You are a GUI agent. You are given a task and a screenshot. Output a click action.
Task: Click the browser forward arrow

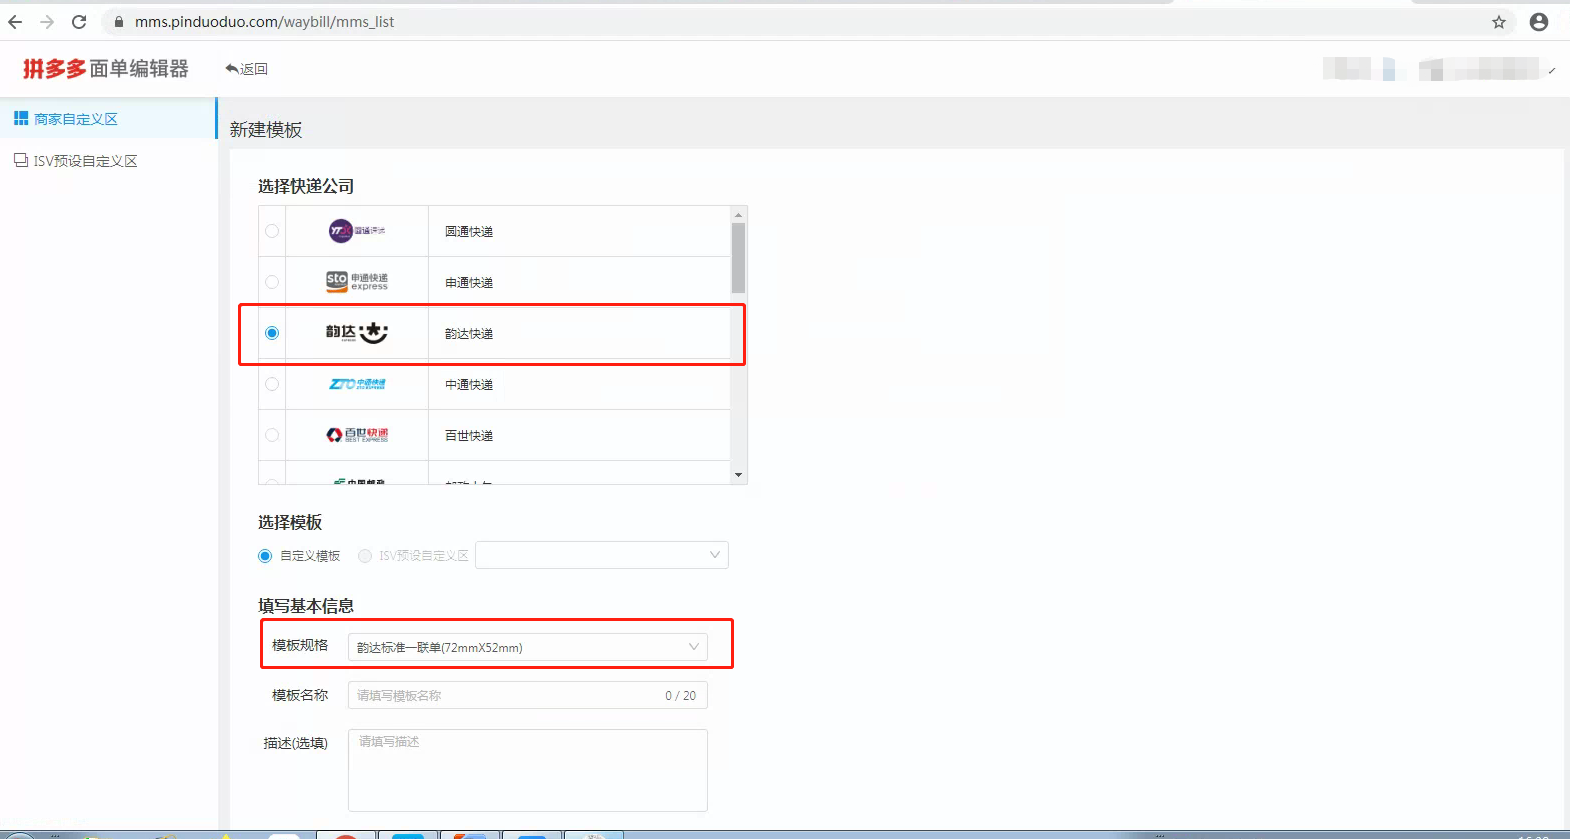(x=47, y=22)
